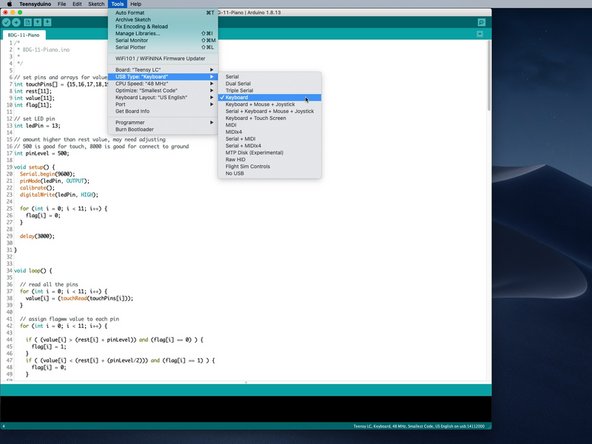Click code line "int ledPin = 13;"
592x444 pixels.
(x=37, y=126)
